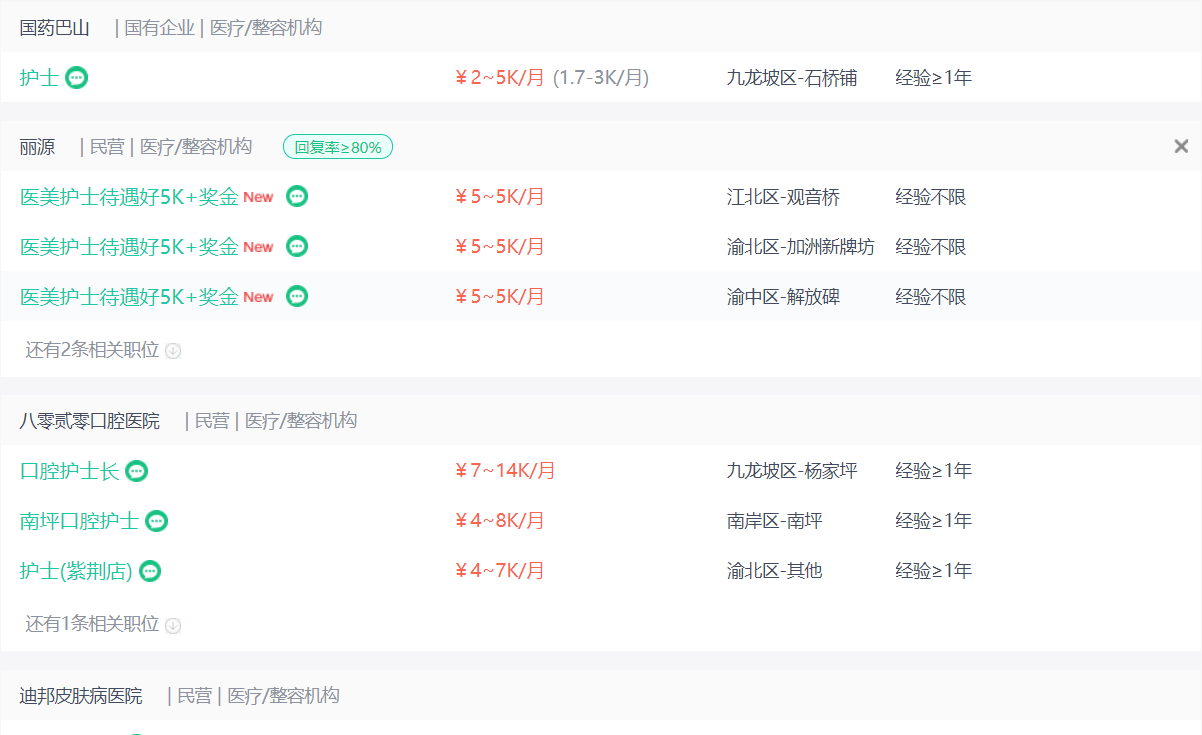Click 国有企业 | 医疗/整容机构 tag of 国药巴山
The height and width of the screenshot is (735, 1202).
click(x=223, y=28)
